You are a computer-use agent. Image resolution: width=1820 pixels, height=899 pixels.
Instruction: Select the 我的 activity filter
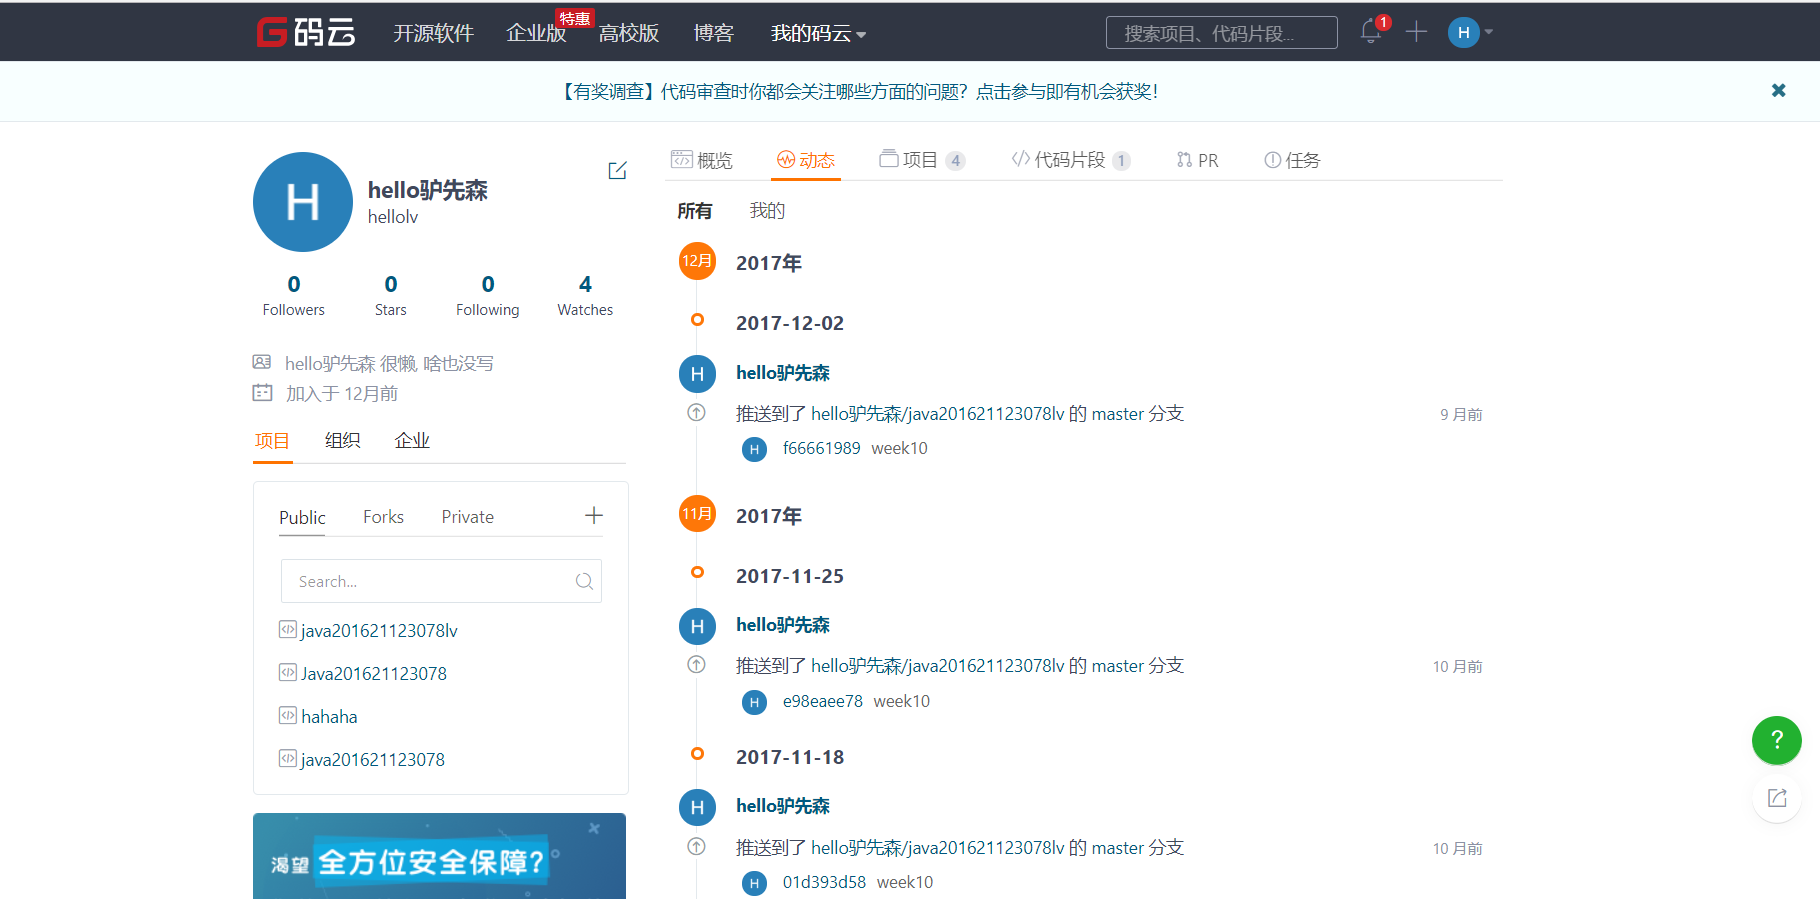point(767,211)
